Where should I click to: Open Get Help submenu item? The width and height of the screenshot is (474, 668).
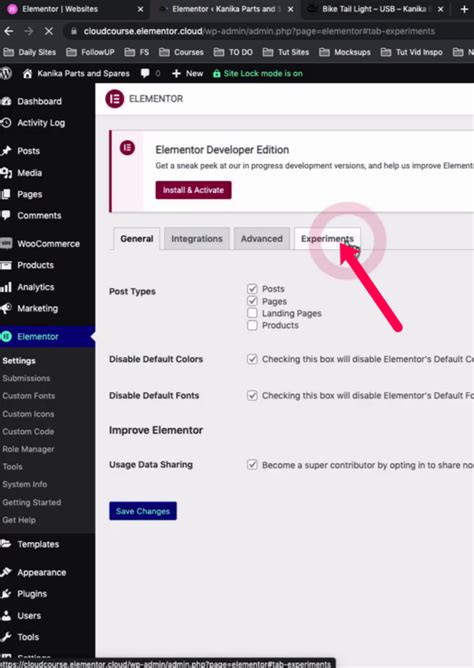[19, 520]
